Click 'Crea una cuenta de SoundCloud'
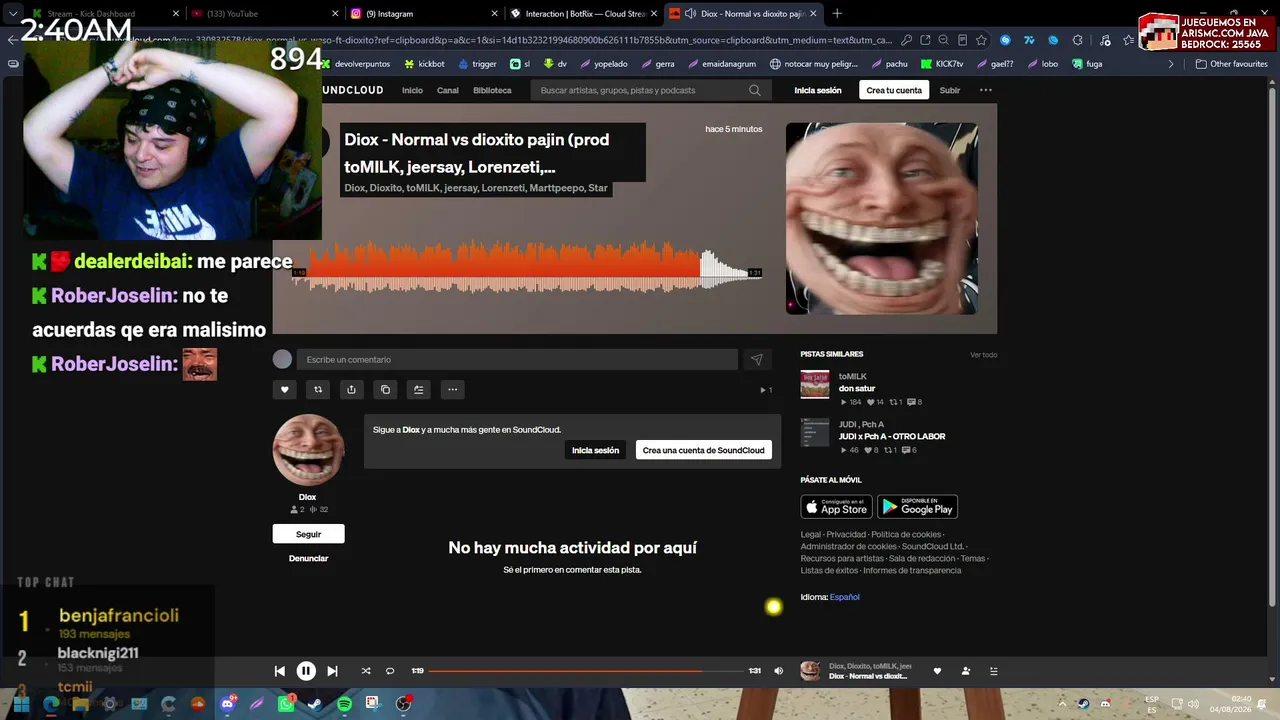 point(704,450)
